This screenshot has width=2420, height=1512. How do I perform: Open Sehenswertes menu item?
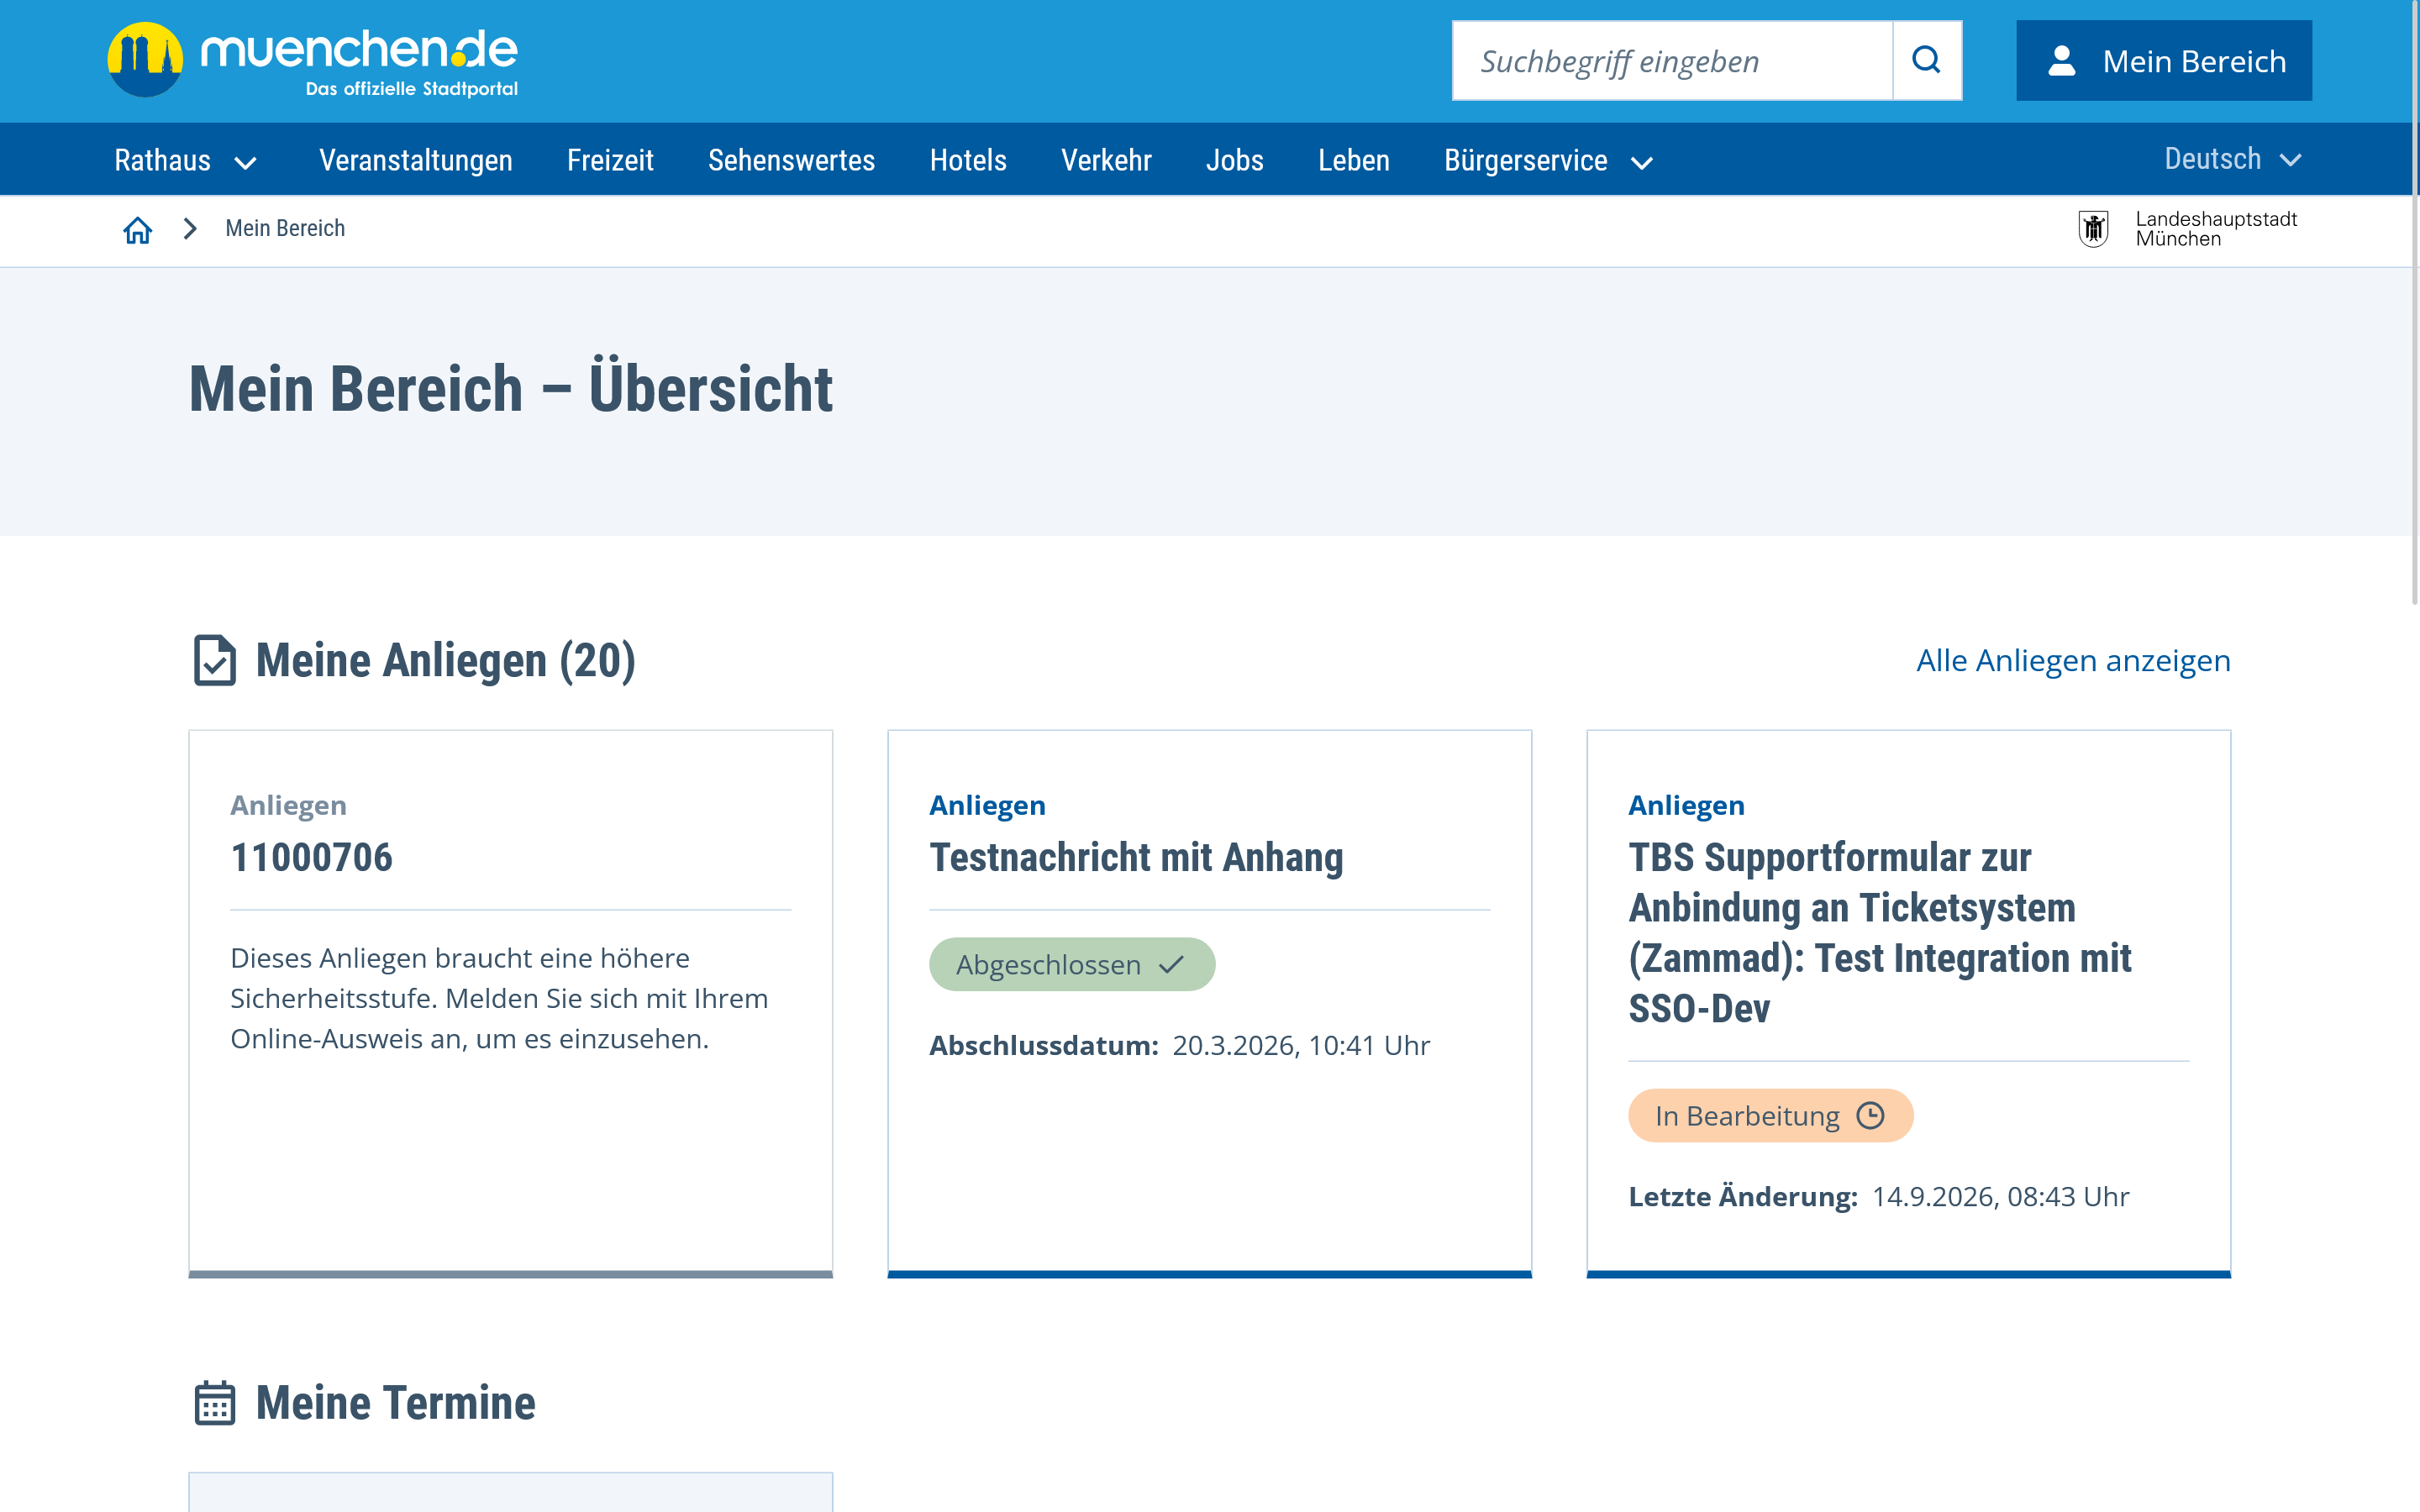[791, 160]
